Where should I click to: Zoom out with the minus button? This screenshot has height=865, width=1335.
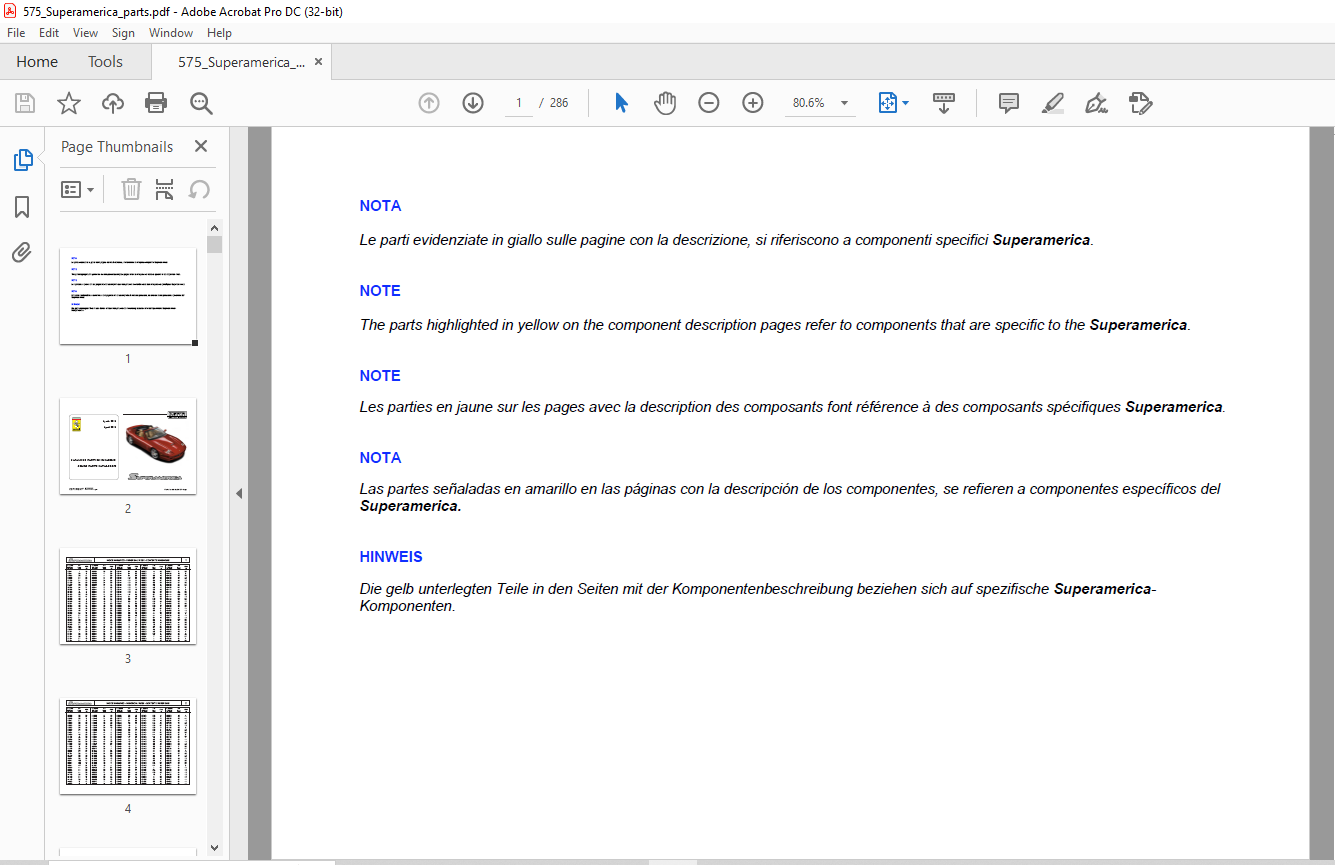point(709,103)
